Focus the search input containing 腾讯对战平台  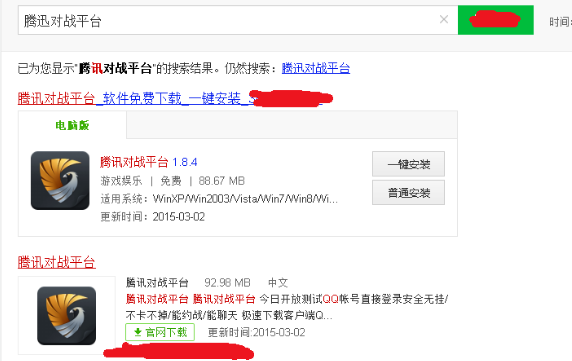238,20
